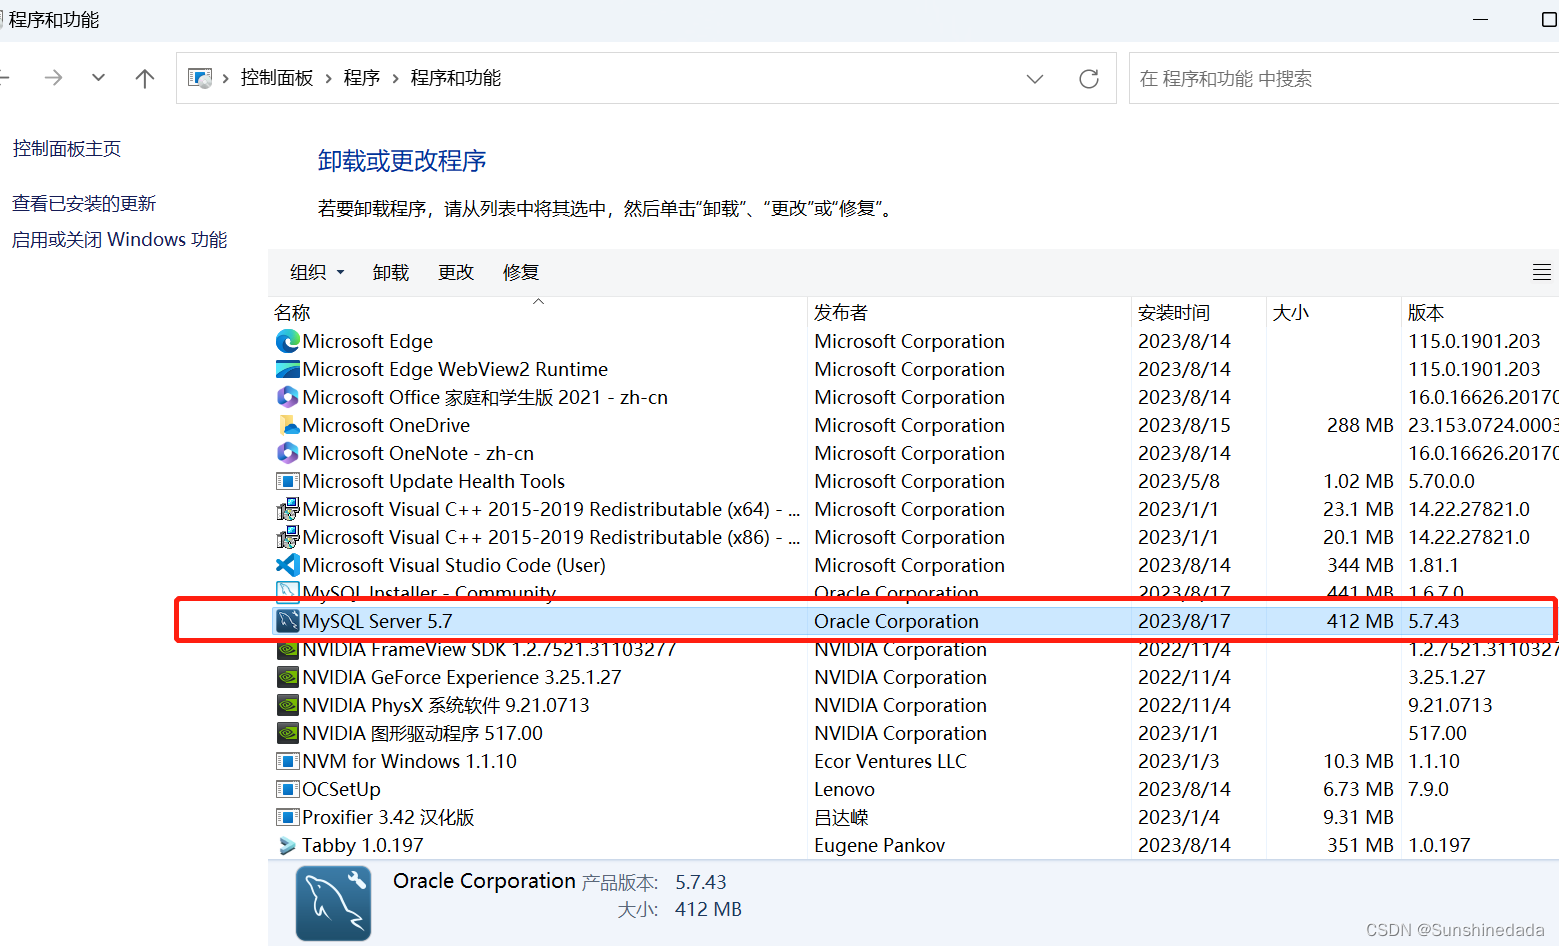Click the MySQL Server 5.7 icon
The height and width of the screenshot is (946, 1559).
(288, 621)
